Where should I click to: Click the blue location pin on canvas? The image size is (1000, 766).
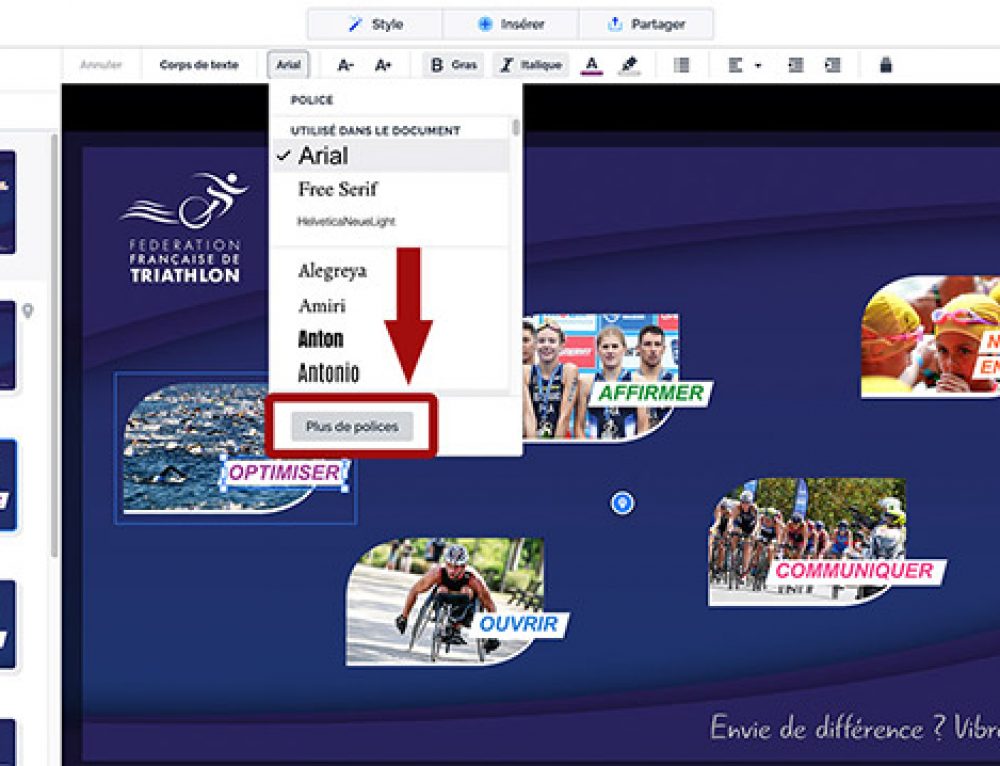(622, 503)
